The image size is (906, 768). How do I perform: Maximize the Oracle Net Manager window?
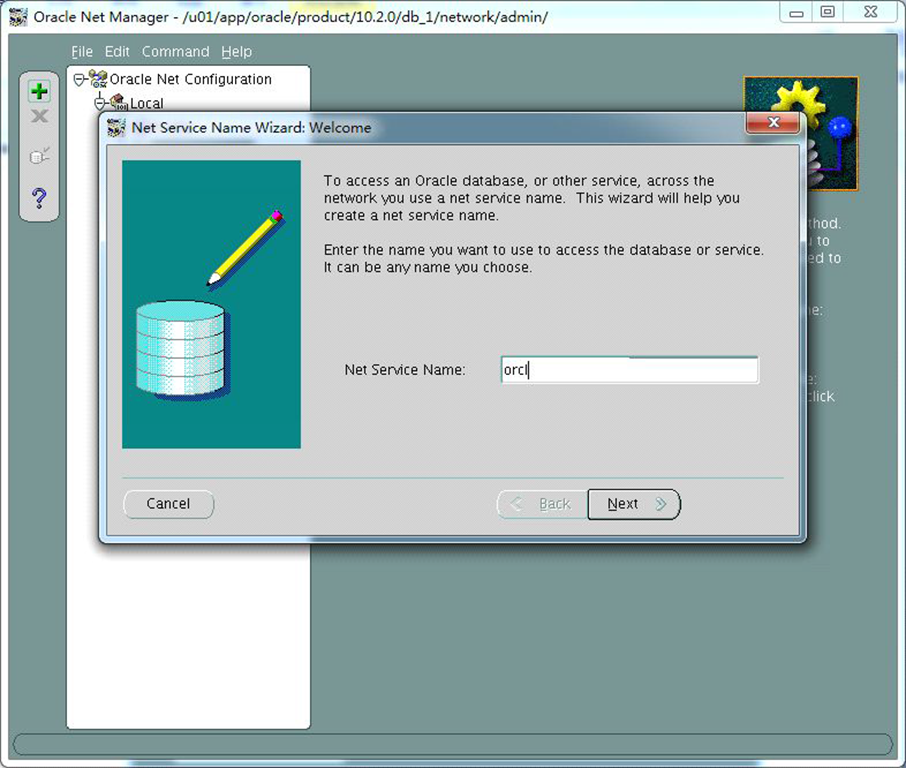coord(827,12)
